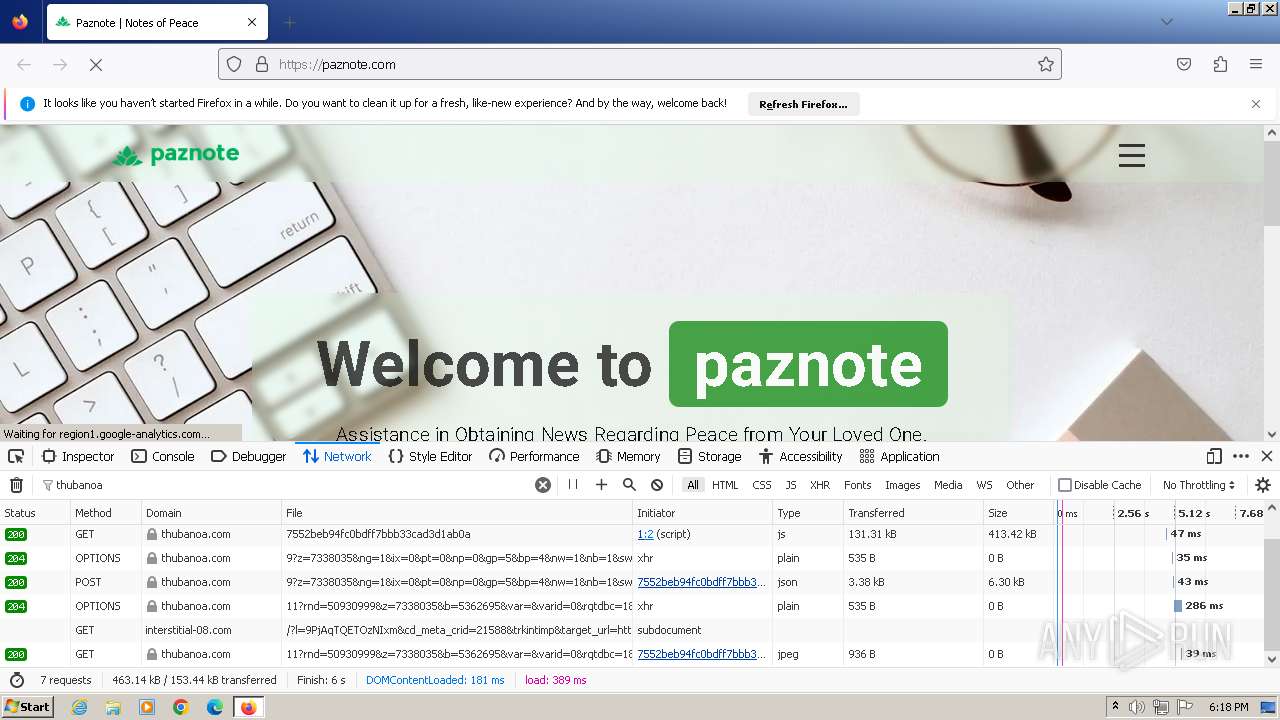Show site security padlock info

[262, 64]
